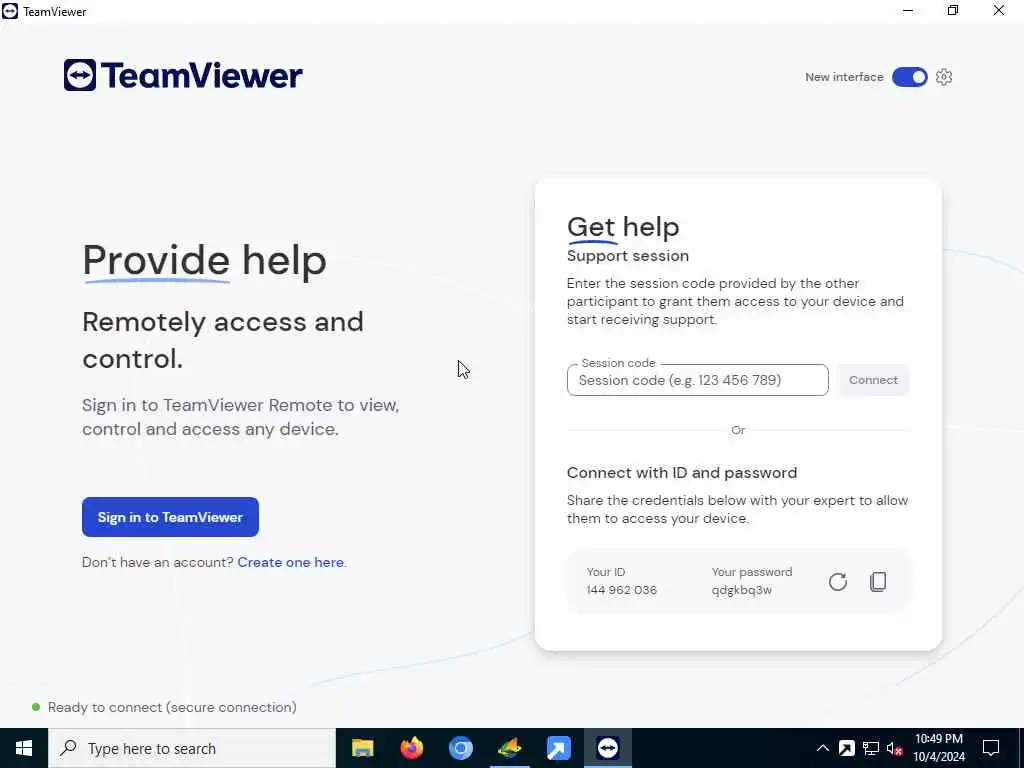Copy ID and password credentials

pyautogui.click(x=878, y=582)
